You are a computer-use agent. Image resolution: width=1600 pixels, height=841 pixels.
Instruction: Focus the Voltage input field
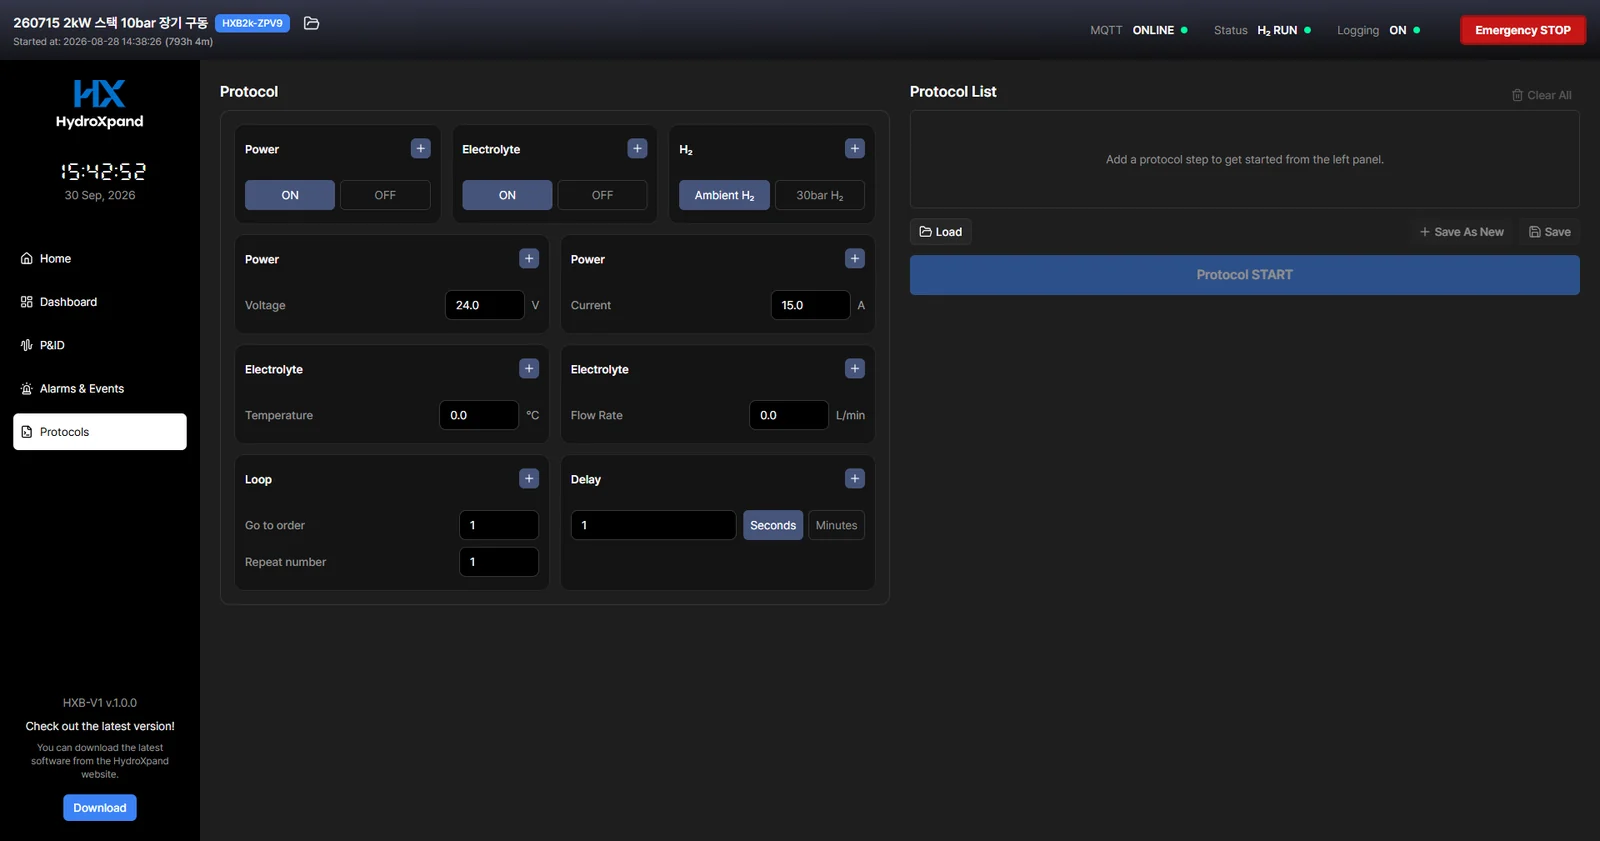(x=485, y=305)
